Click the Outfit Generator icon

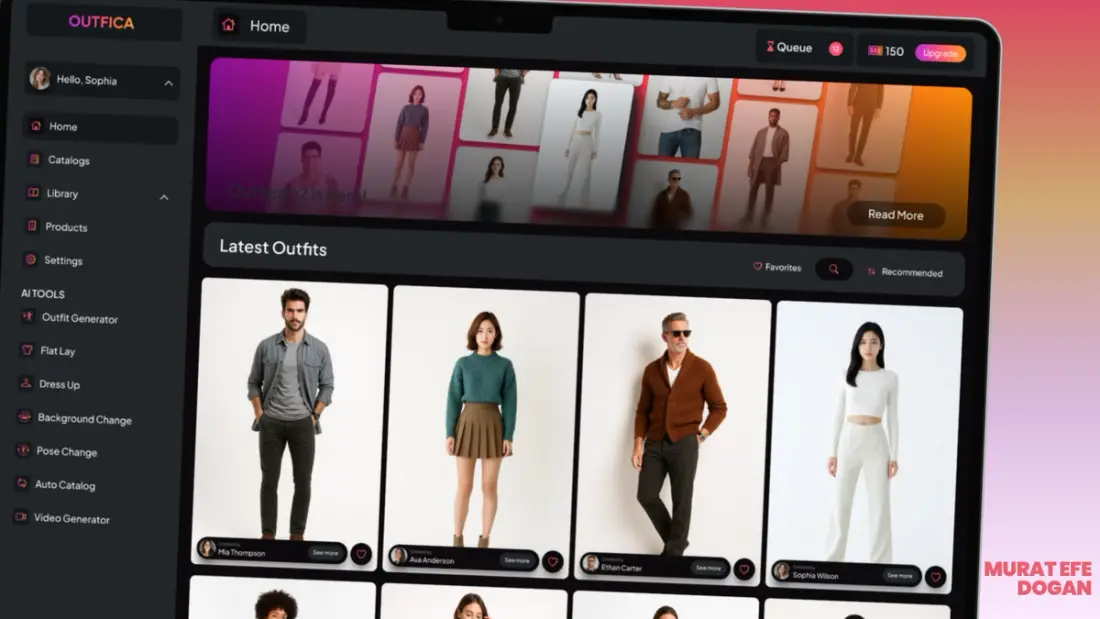pyautogui.click(x=28, y=317)
